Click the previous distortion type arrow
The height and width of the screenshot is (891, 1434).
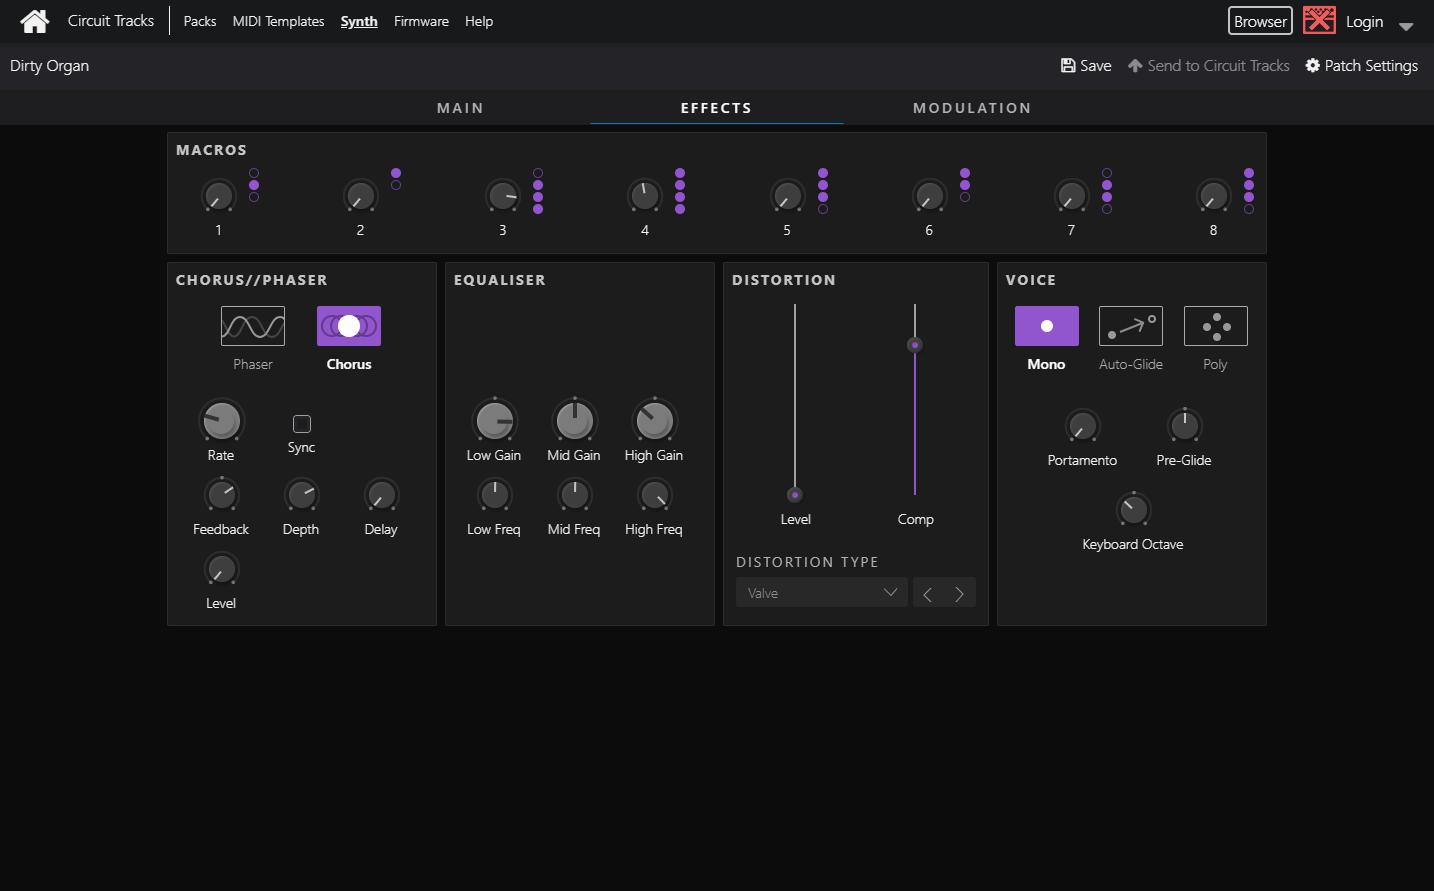927,592
